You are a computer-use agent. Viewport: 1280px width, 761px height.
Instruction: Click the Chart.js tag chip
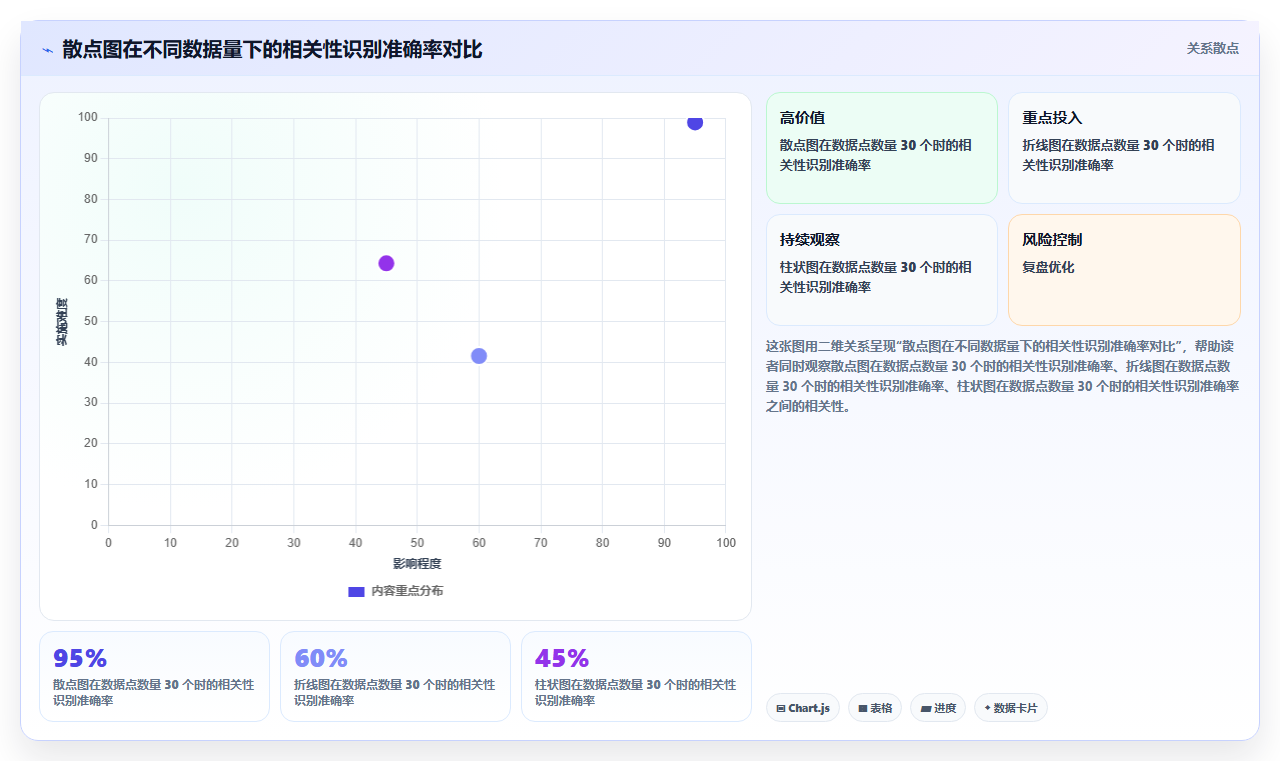803,708
